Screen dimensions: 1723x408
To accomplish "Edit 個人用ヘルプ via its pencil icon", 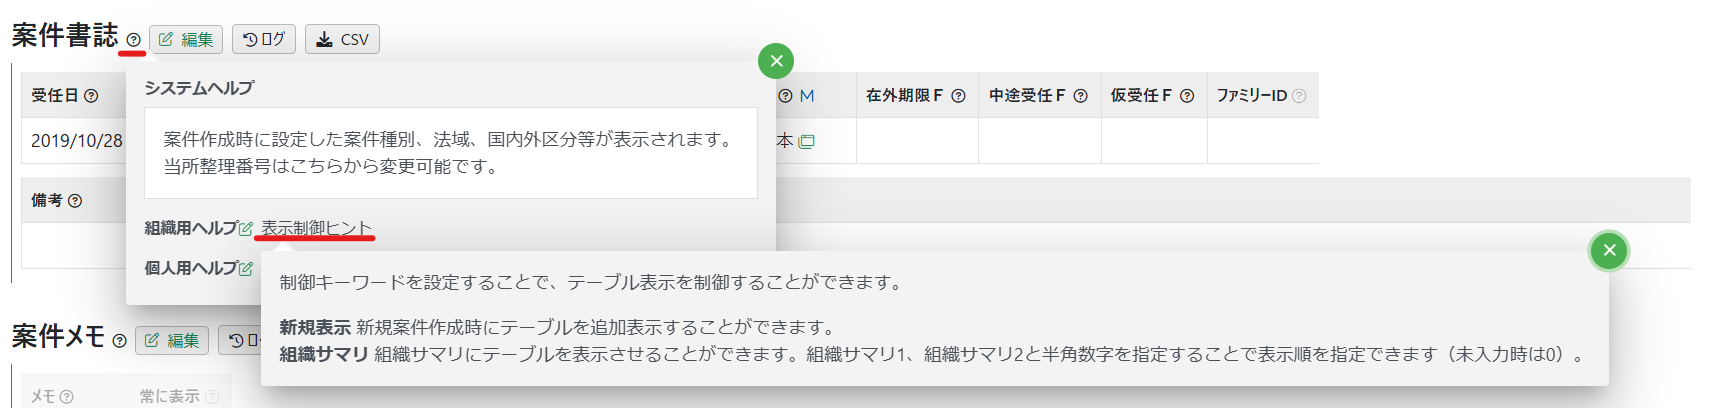I will (x=246, y=269).
